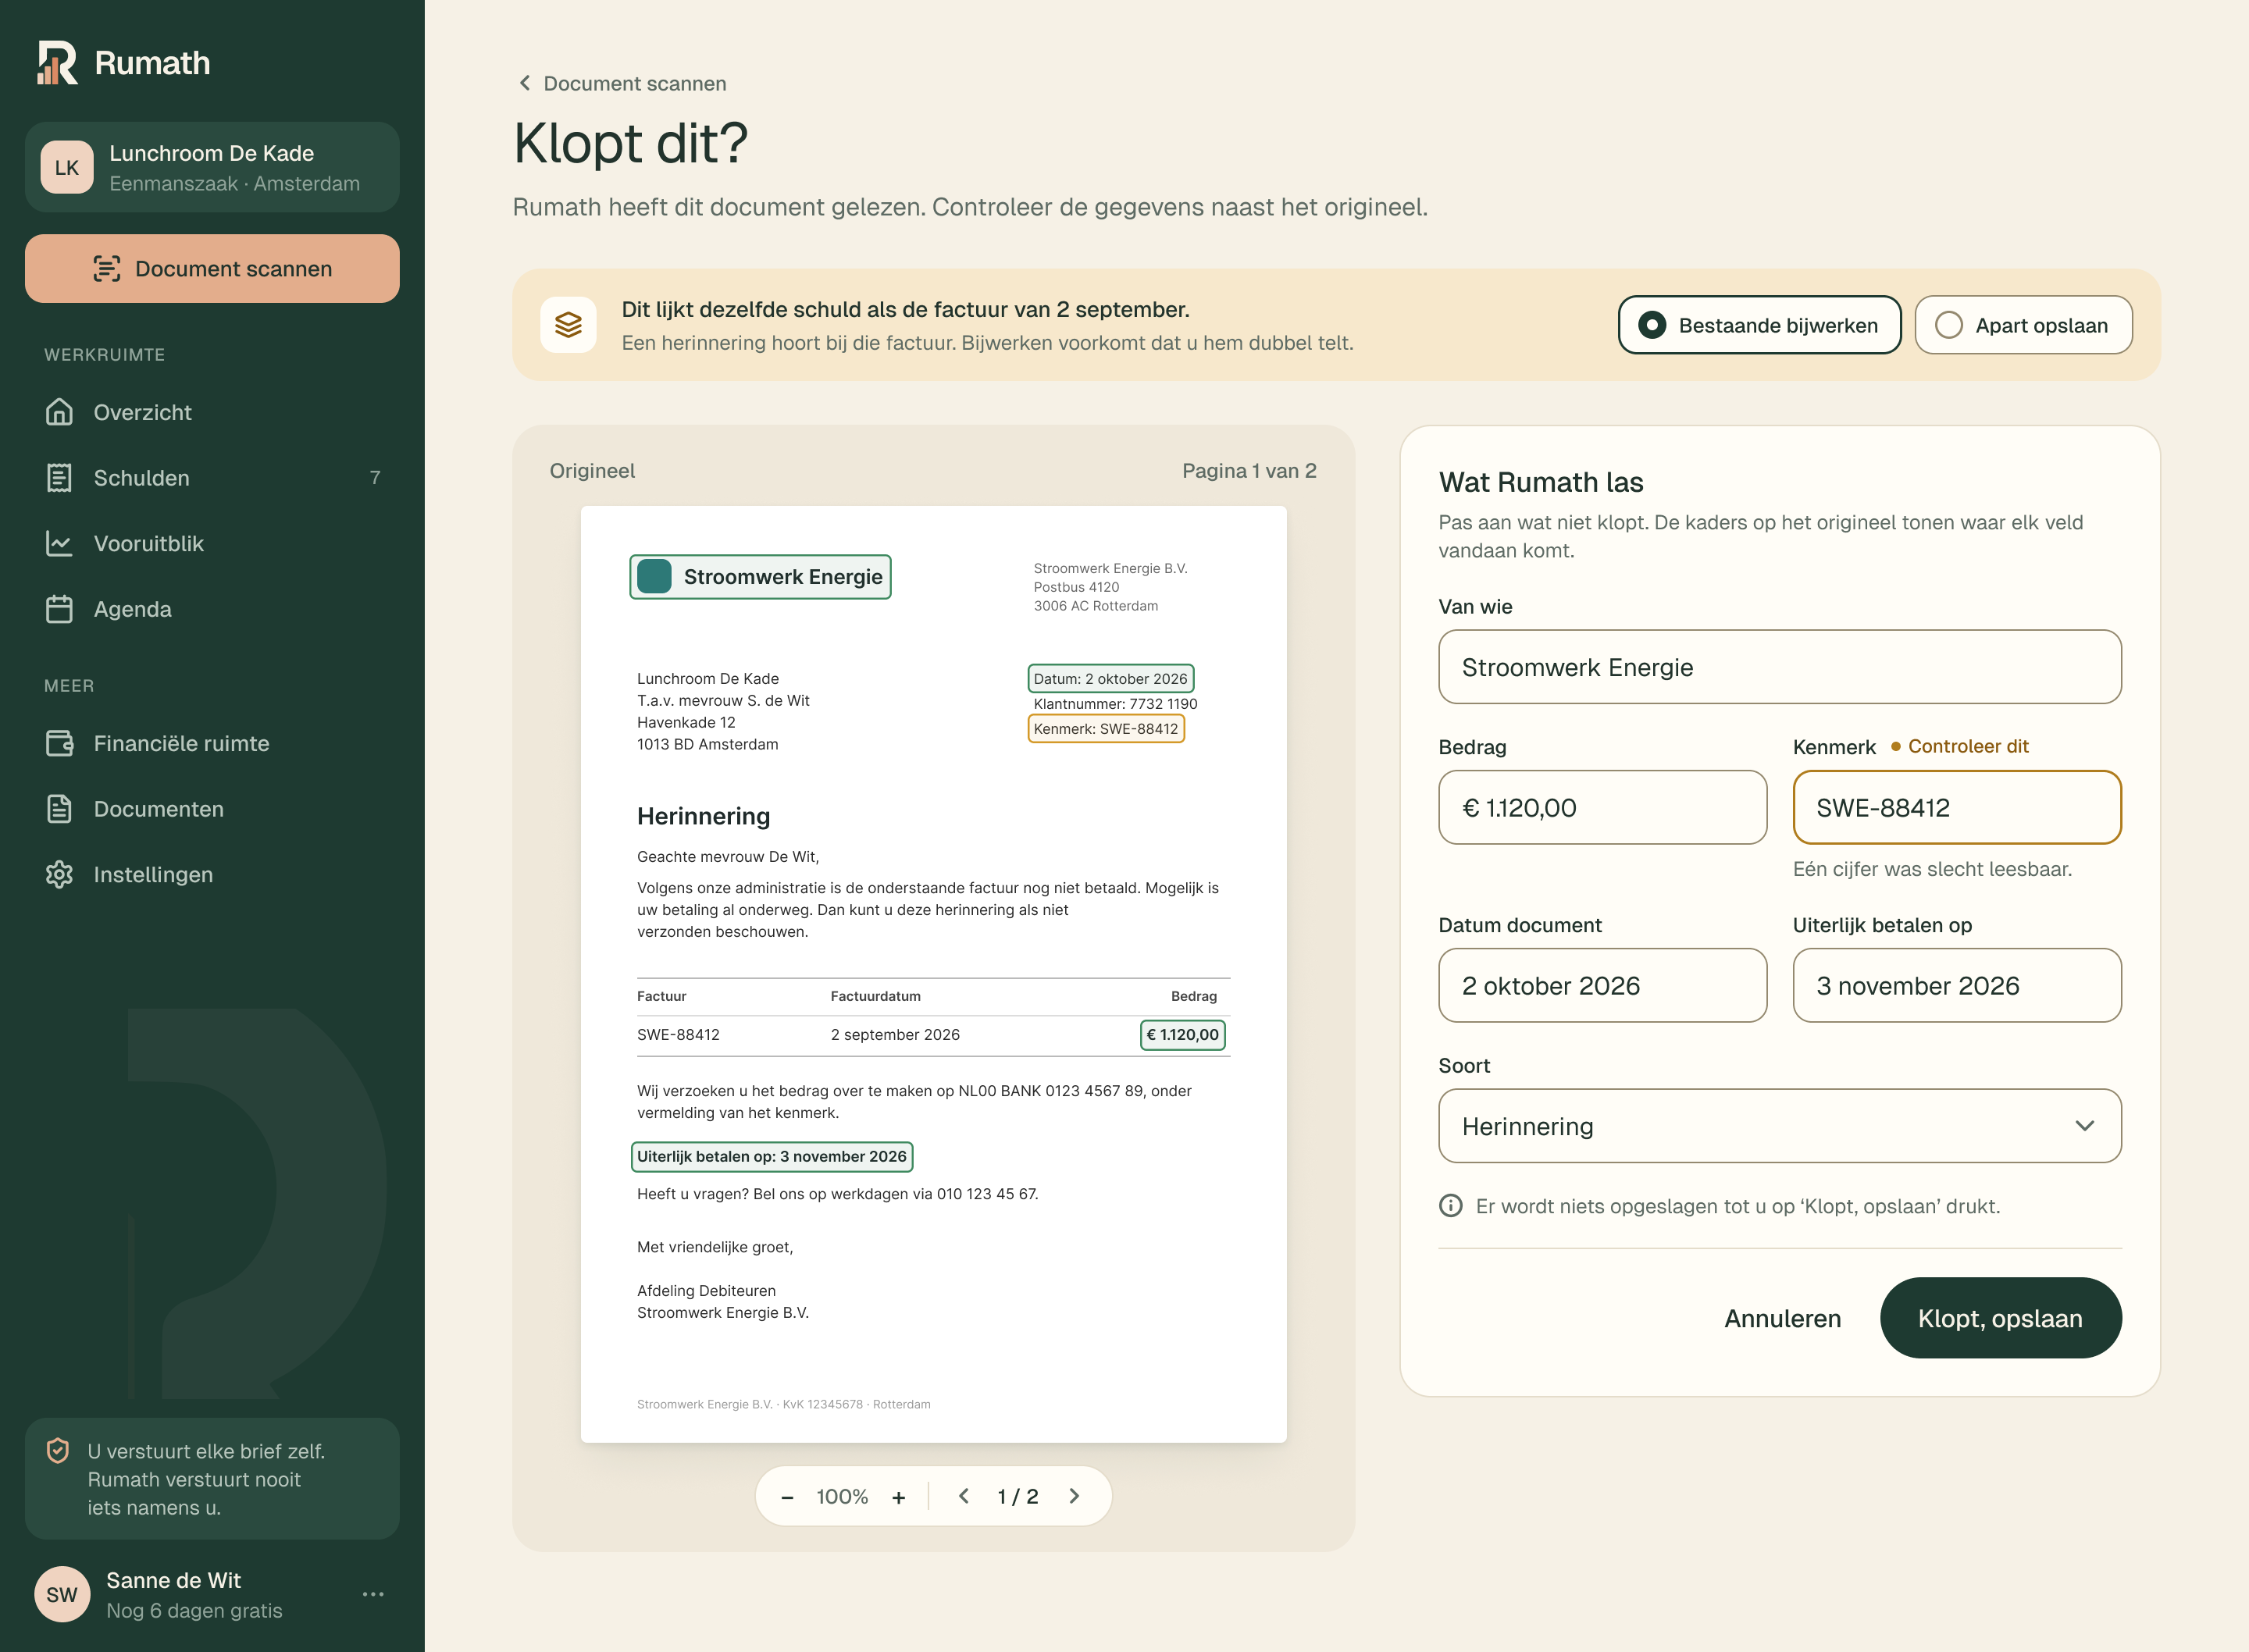Zoom out with the minus icon

(787, 1497)
